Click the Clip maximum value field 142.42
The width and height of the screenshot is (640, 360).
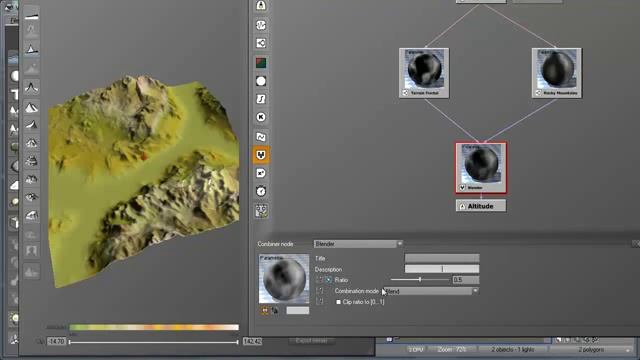click(253, 341)
